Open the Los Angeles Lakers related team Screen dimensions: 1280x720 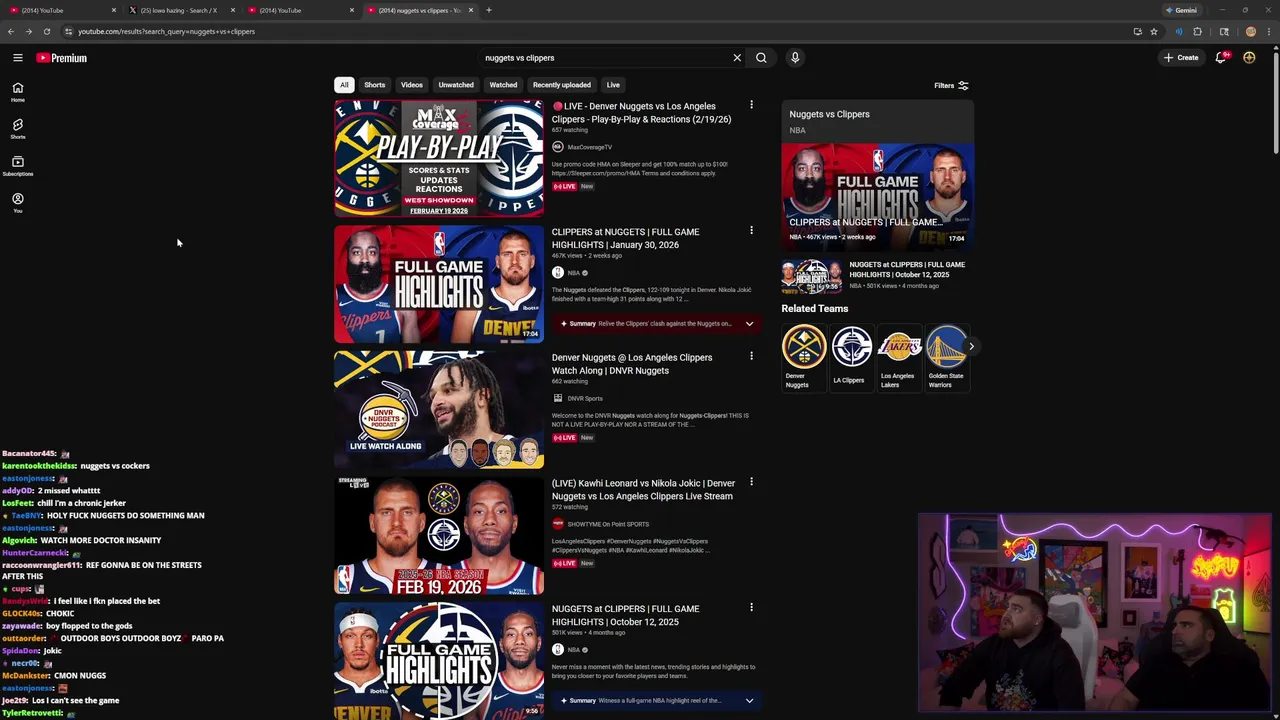(x=898, y=357)
